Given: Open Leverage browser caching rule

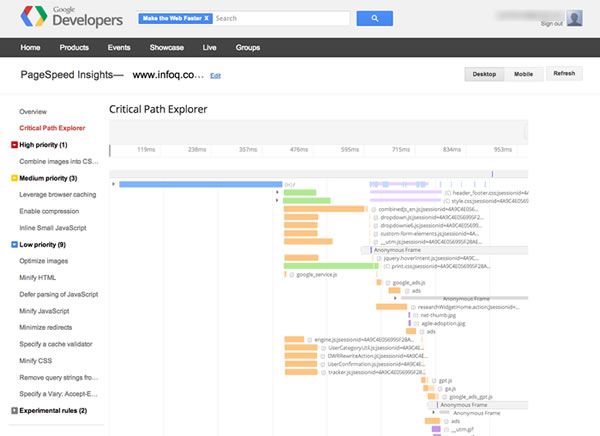Looking at the screenshot, I should (58, 194).
